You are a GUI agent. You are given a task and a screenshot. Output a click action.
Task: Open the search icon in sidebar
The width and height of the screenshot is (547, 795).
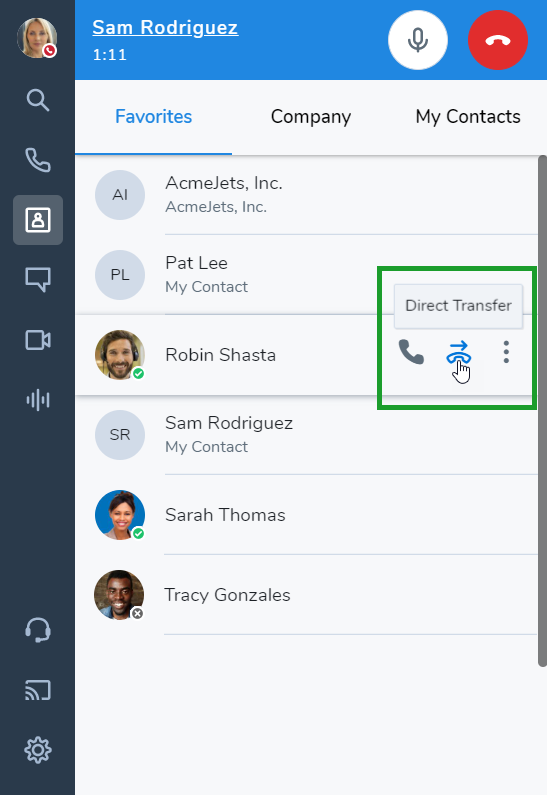(38, 100)
